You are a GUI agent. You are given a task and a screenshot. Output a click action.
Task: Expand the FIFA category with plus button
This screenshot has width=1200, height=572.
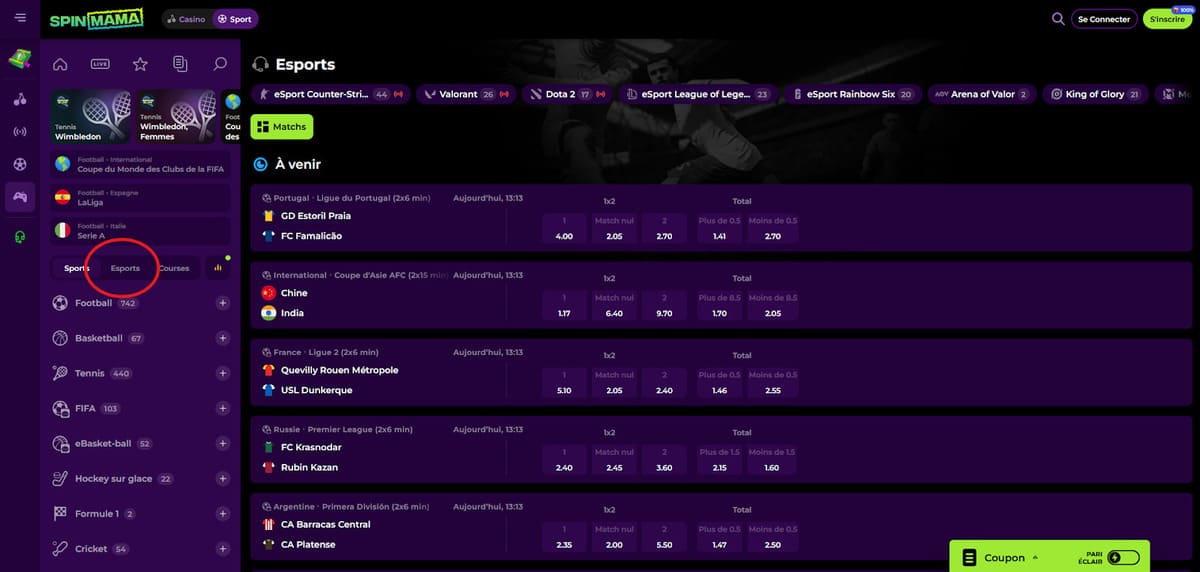point(223,408)
